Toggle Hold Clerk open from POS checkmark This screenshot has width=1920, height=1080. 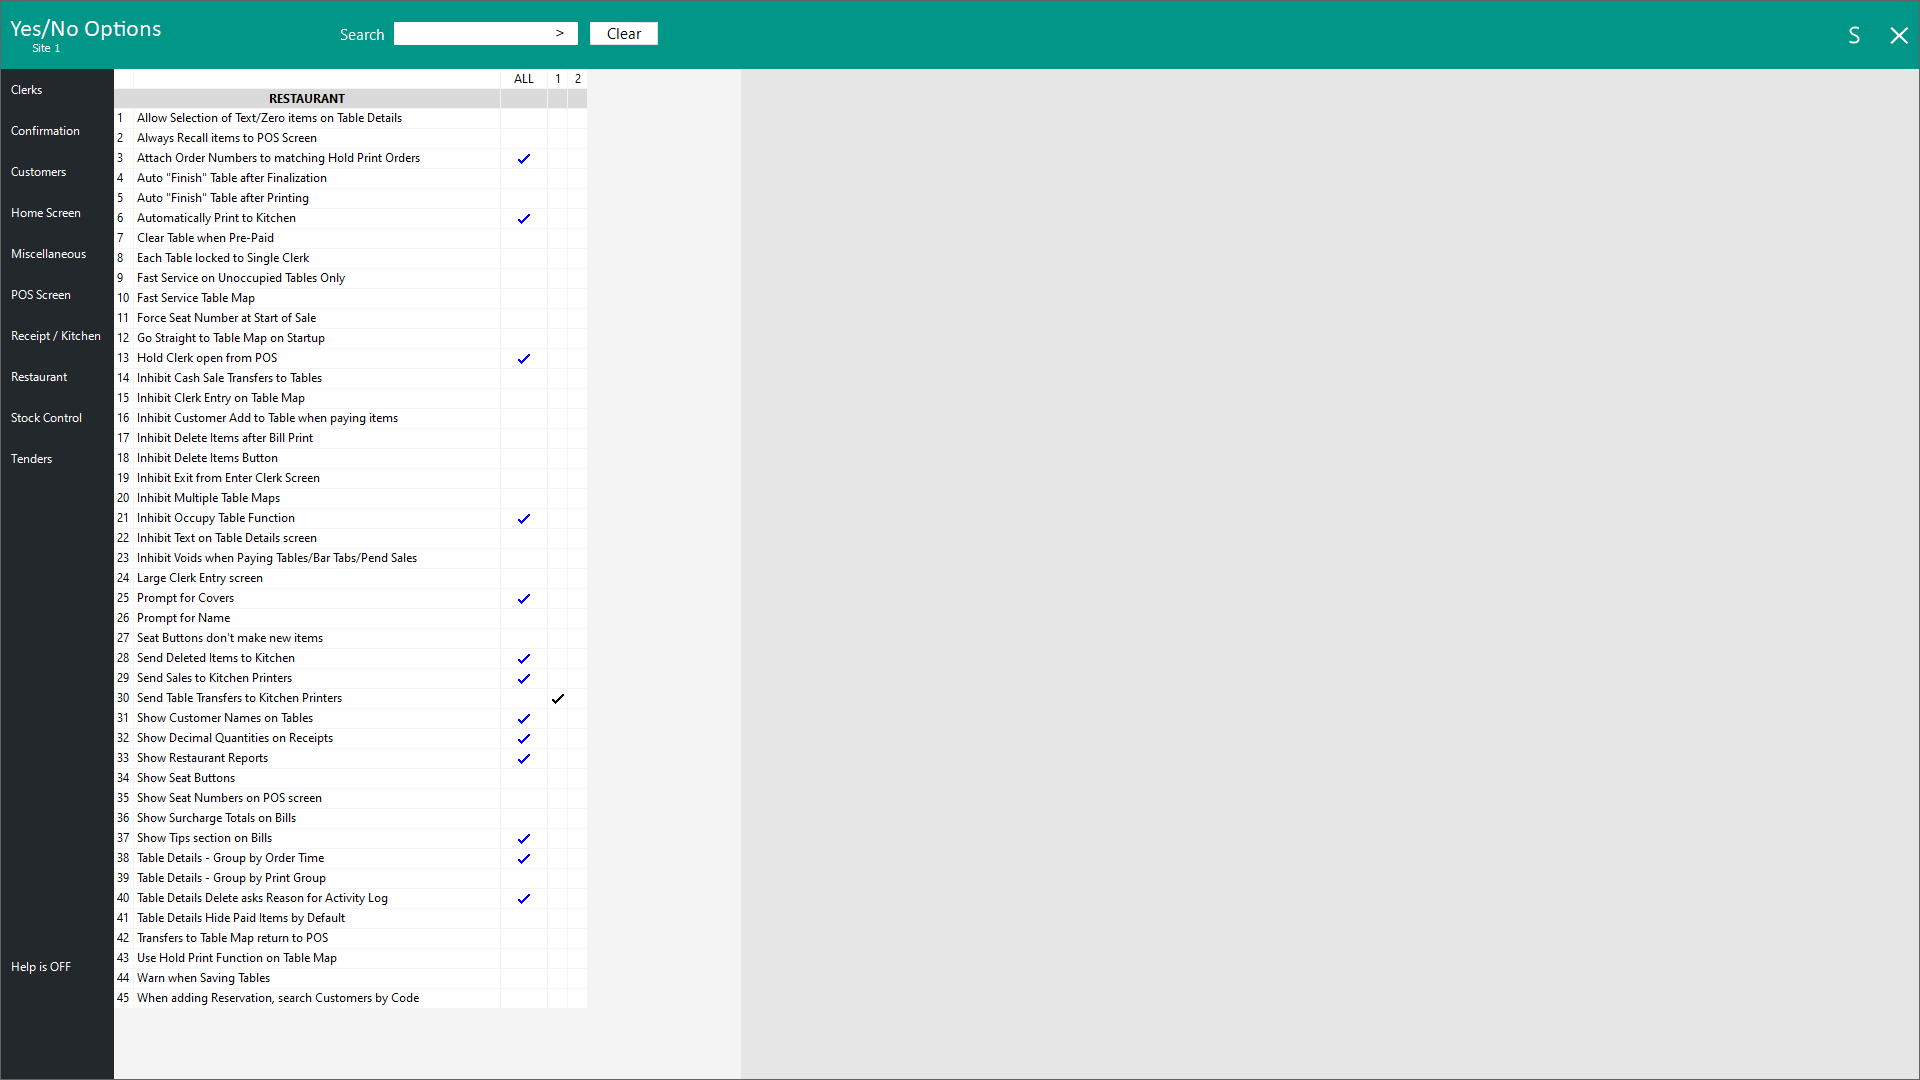click(x=523, y=358)
